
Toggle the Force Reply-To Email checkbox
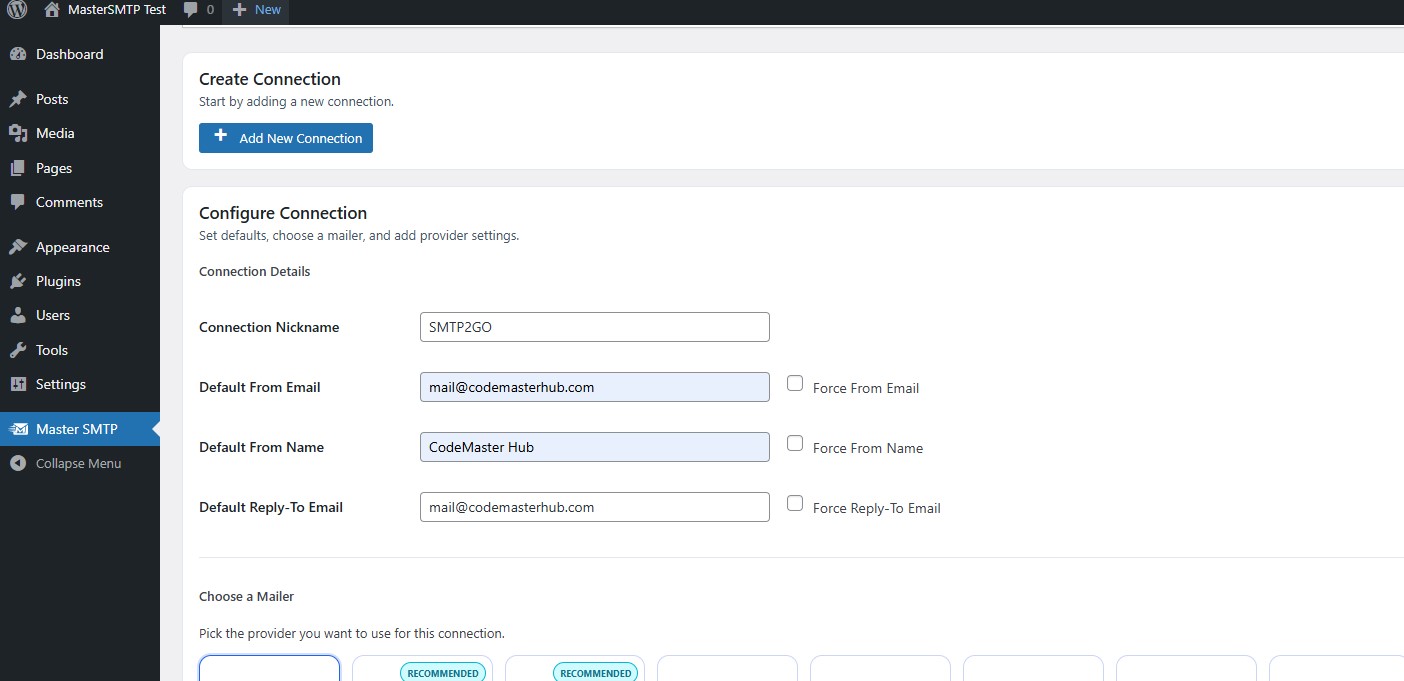click(x=795, y=503)
